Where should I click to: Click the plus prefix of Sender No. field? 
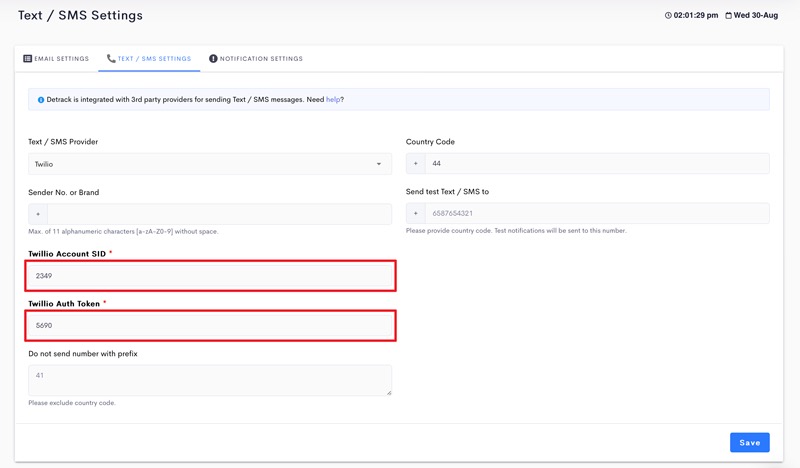(38, 214)
